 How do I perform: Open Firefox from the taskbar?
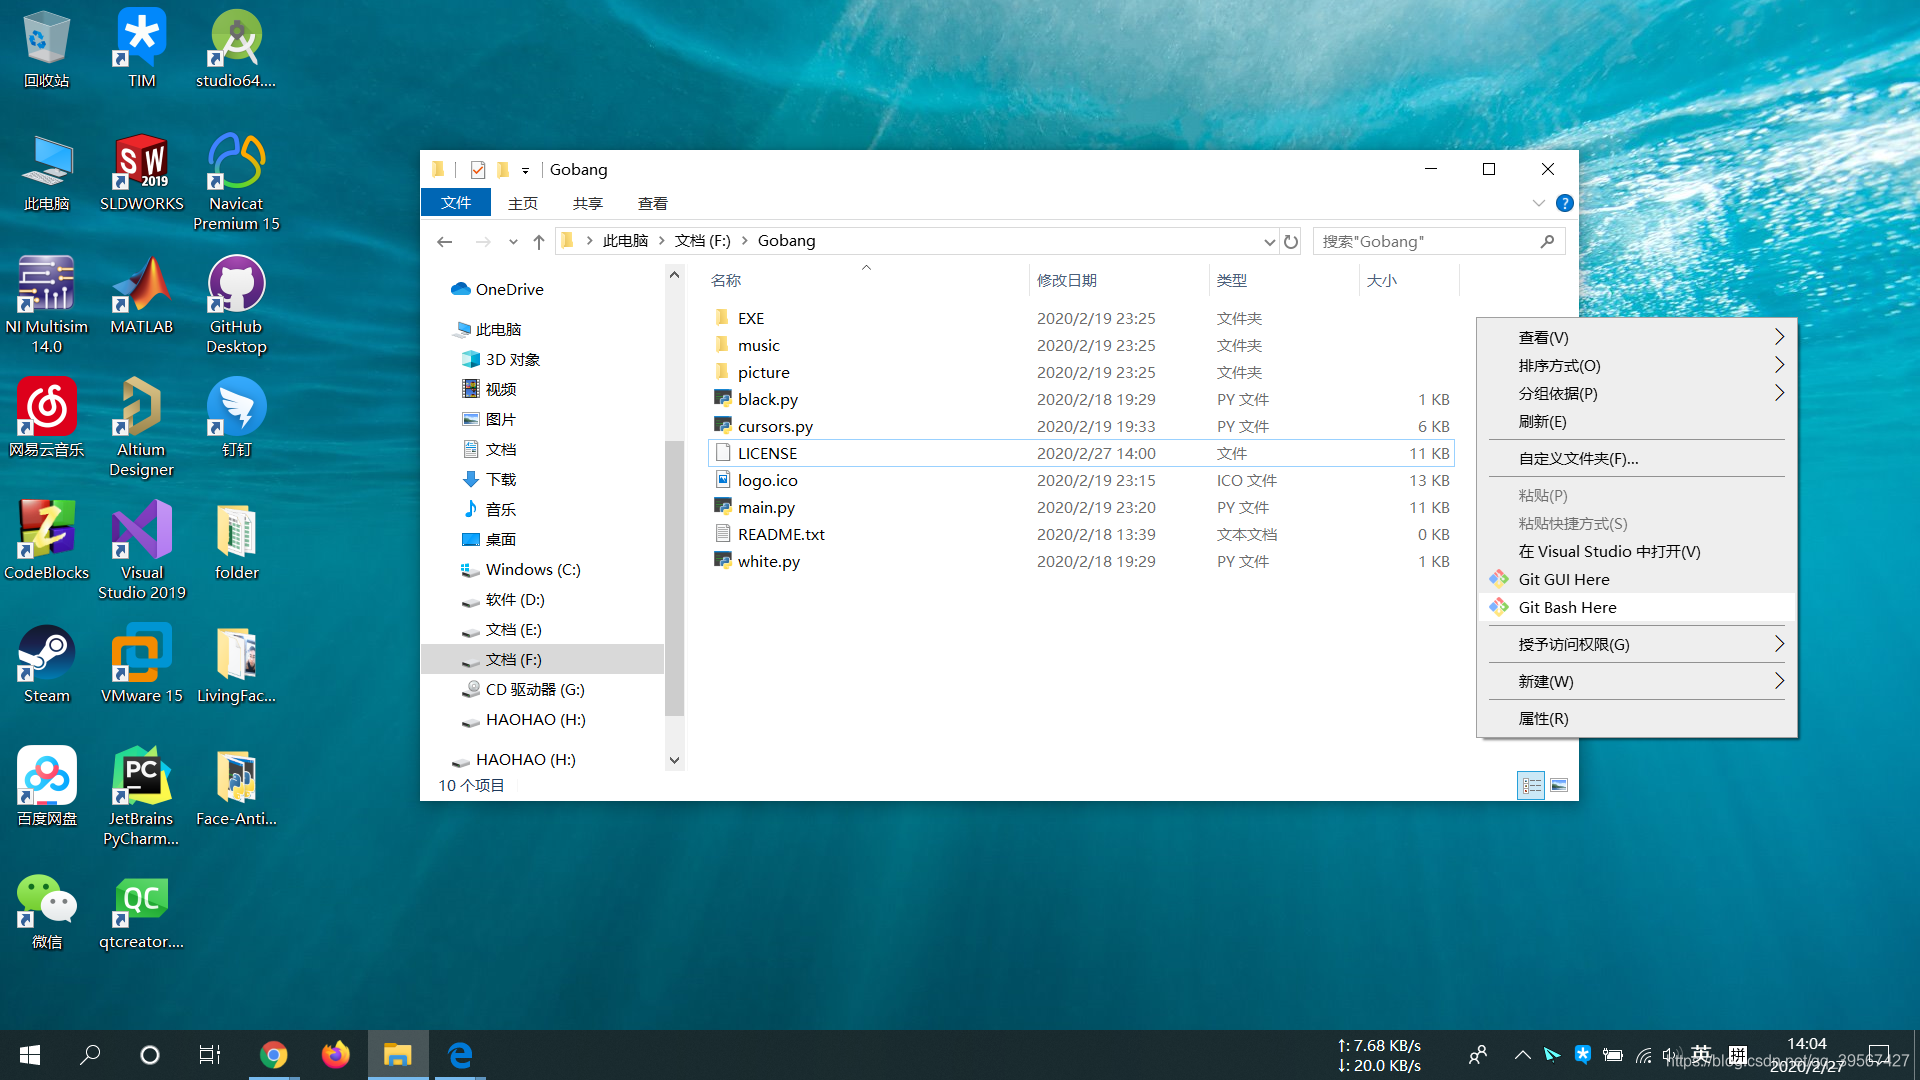(x=335, y=1055)
